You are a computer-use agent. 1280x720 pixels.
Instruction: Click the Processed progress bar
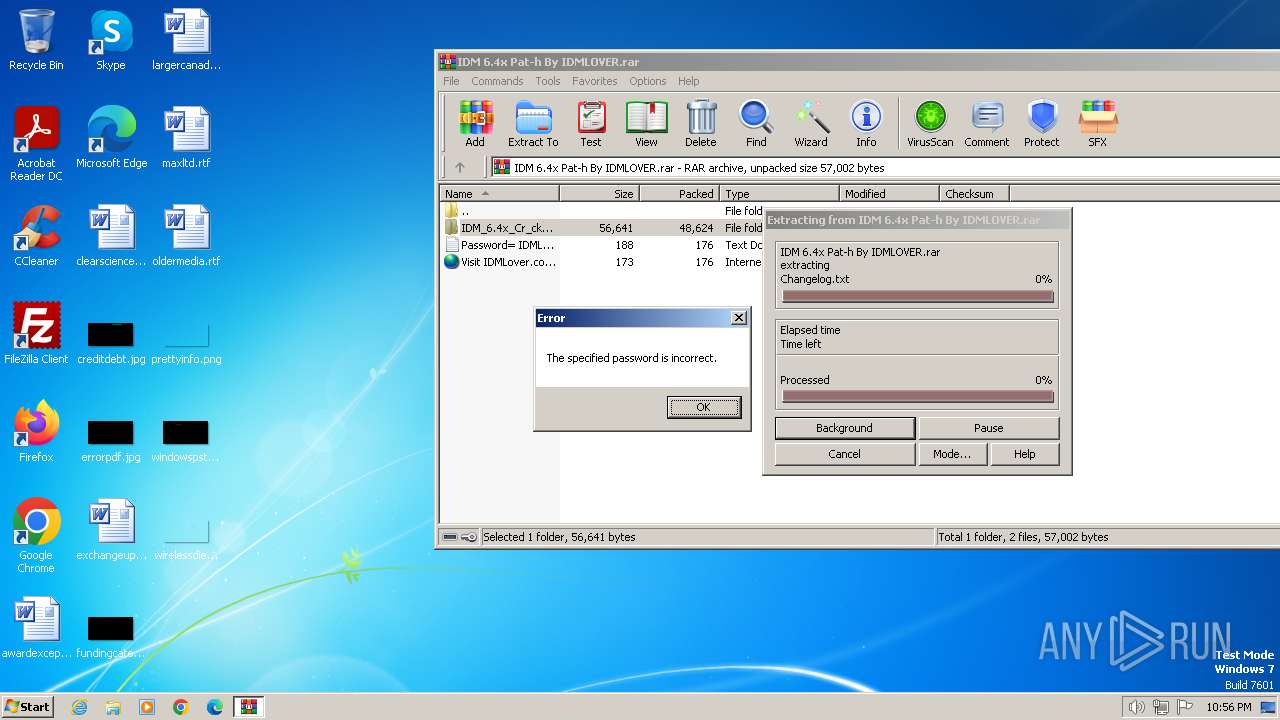tap(917, 397)
